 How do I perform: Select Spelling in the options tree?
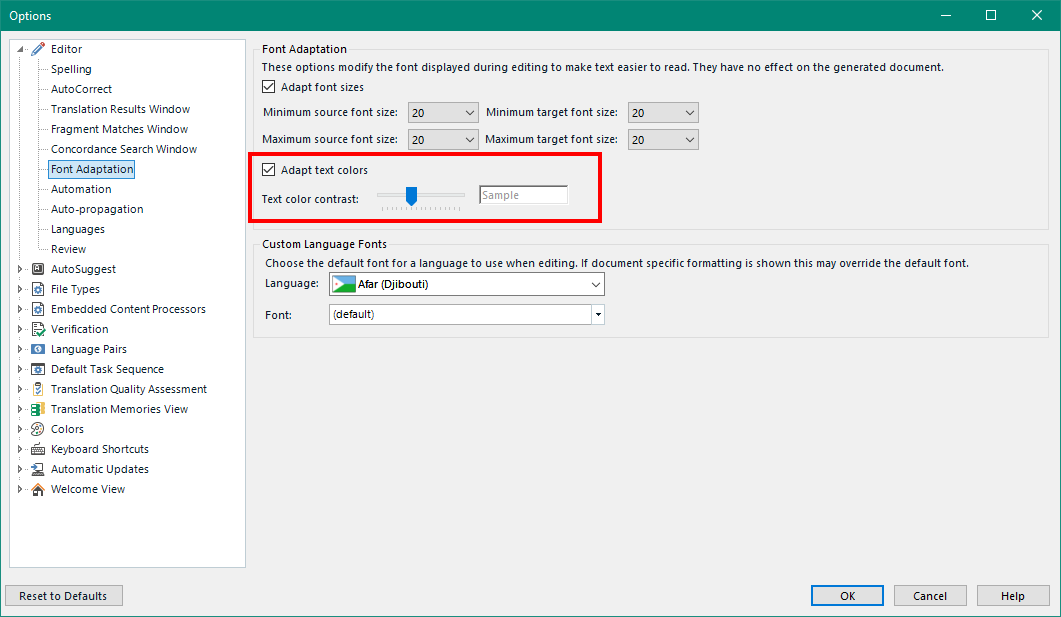click(71, 69)
